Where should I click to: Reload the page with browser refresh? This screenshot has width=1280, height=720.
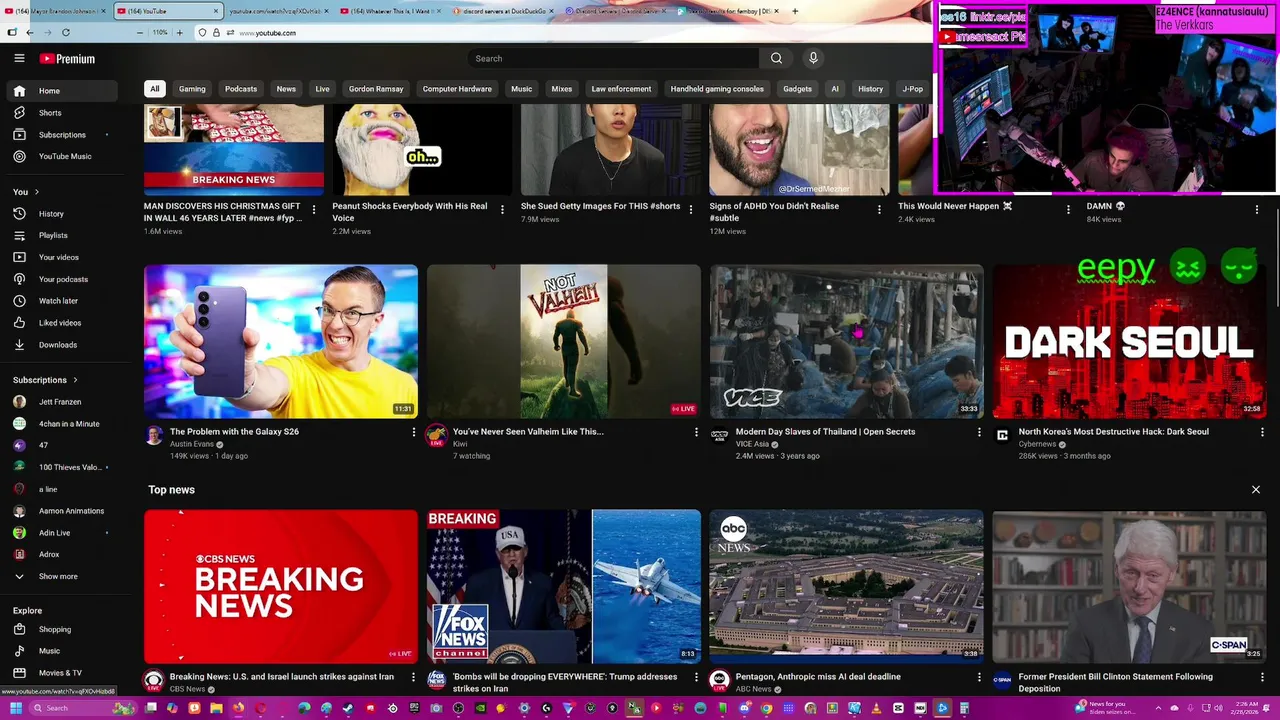[x=66, y=32]
